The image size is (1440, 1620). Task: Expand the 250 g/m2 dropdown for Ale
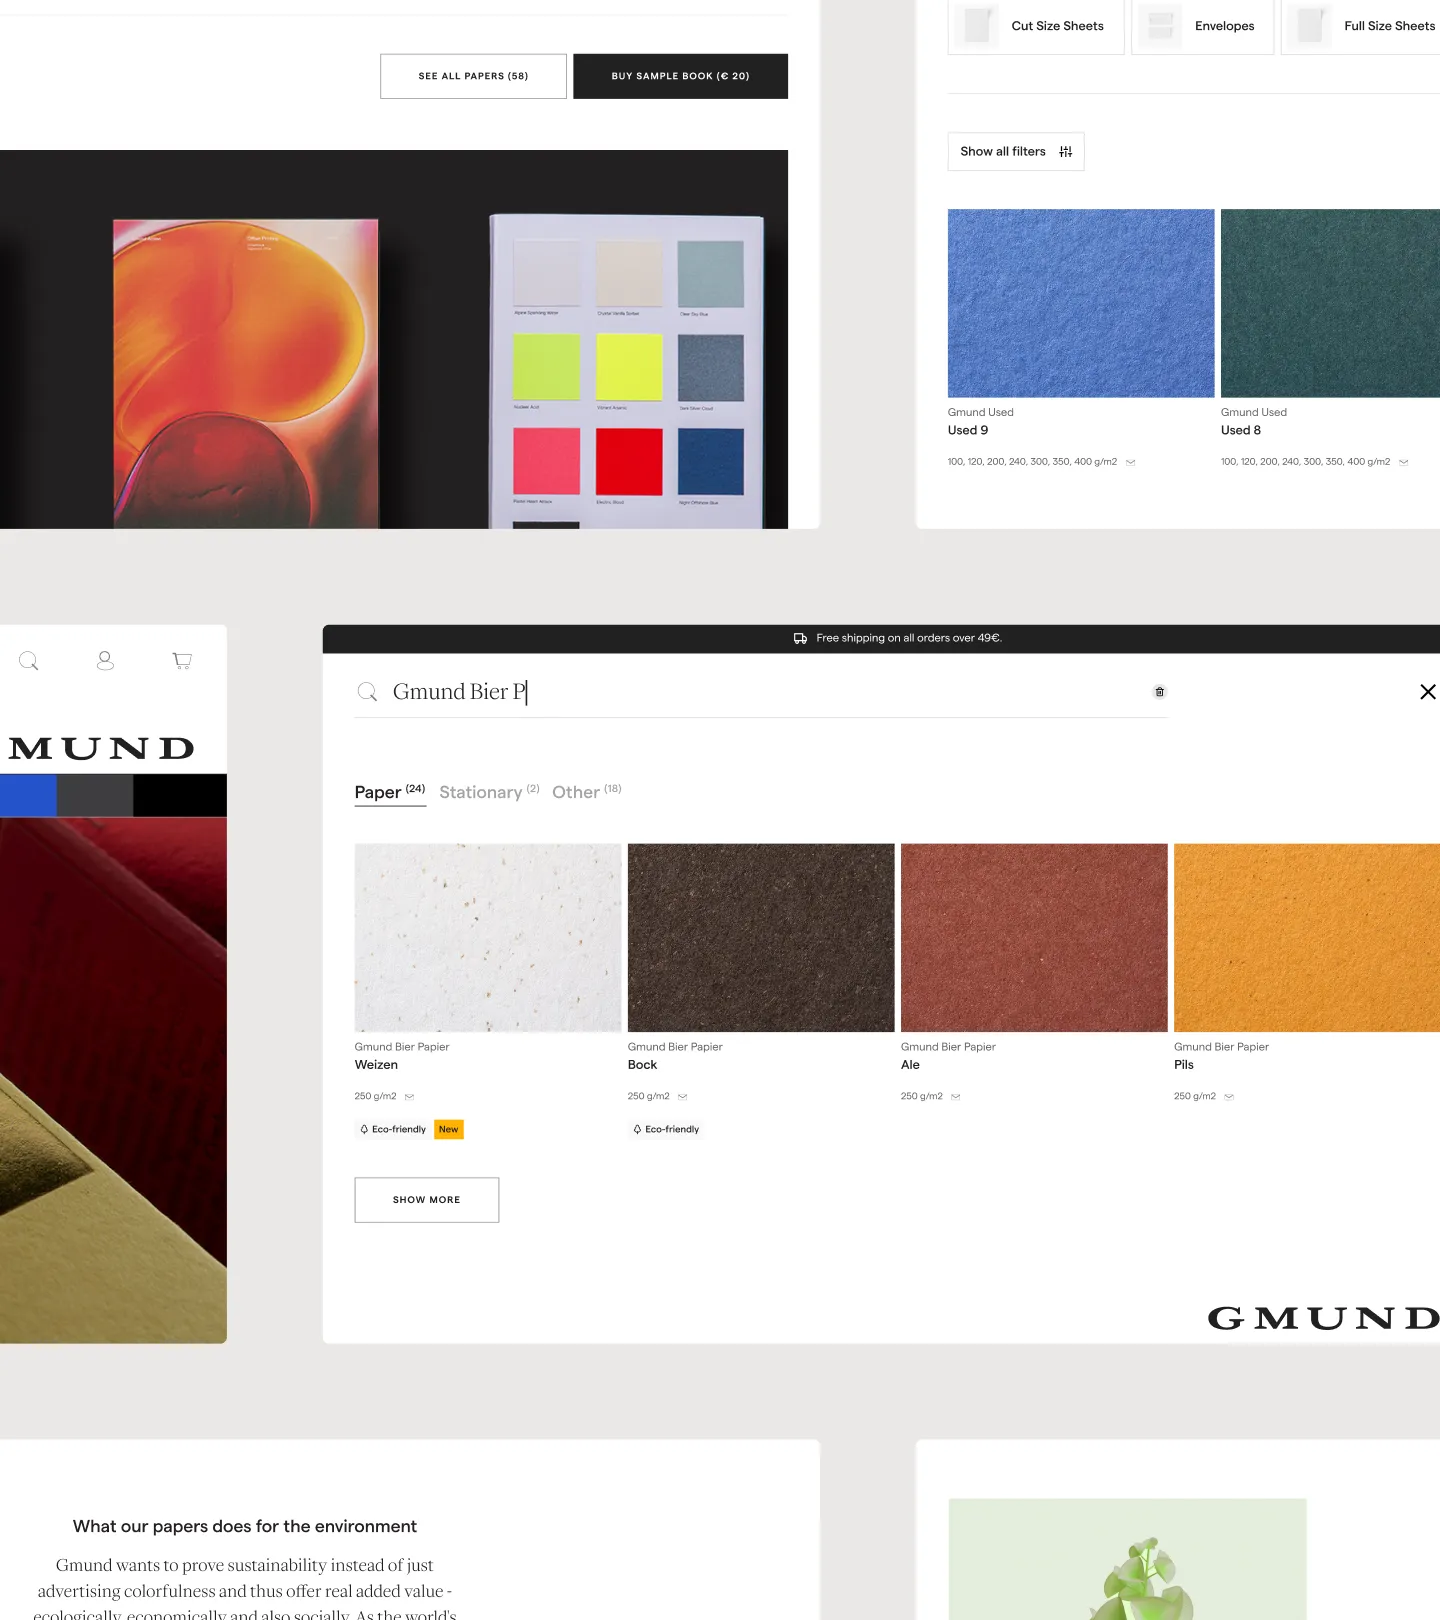[956, 1097]
